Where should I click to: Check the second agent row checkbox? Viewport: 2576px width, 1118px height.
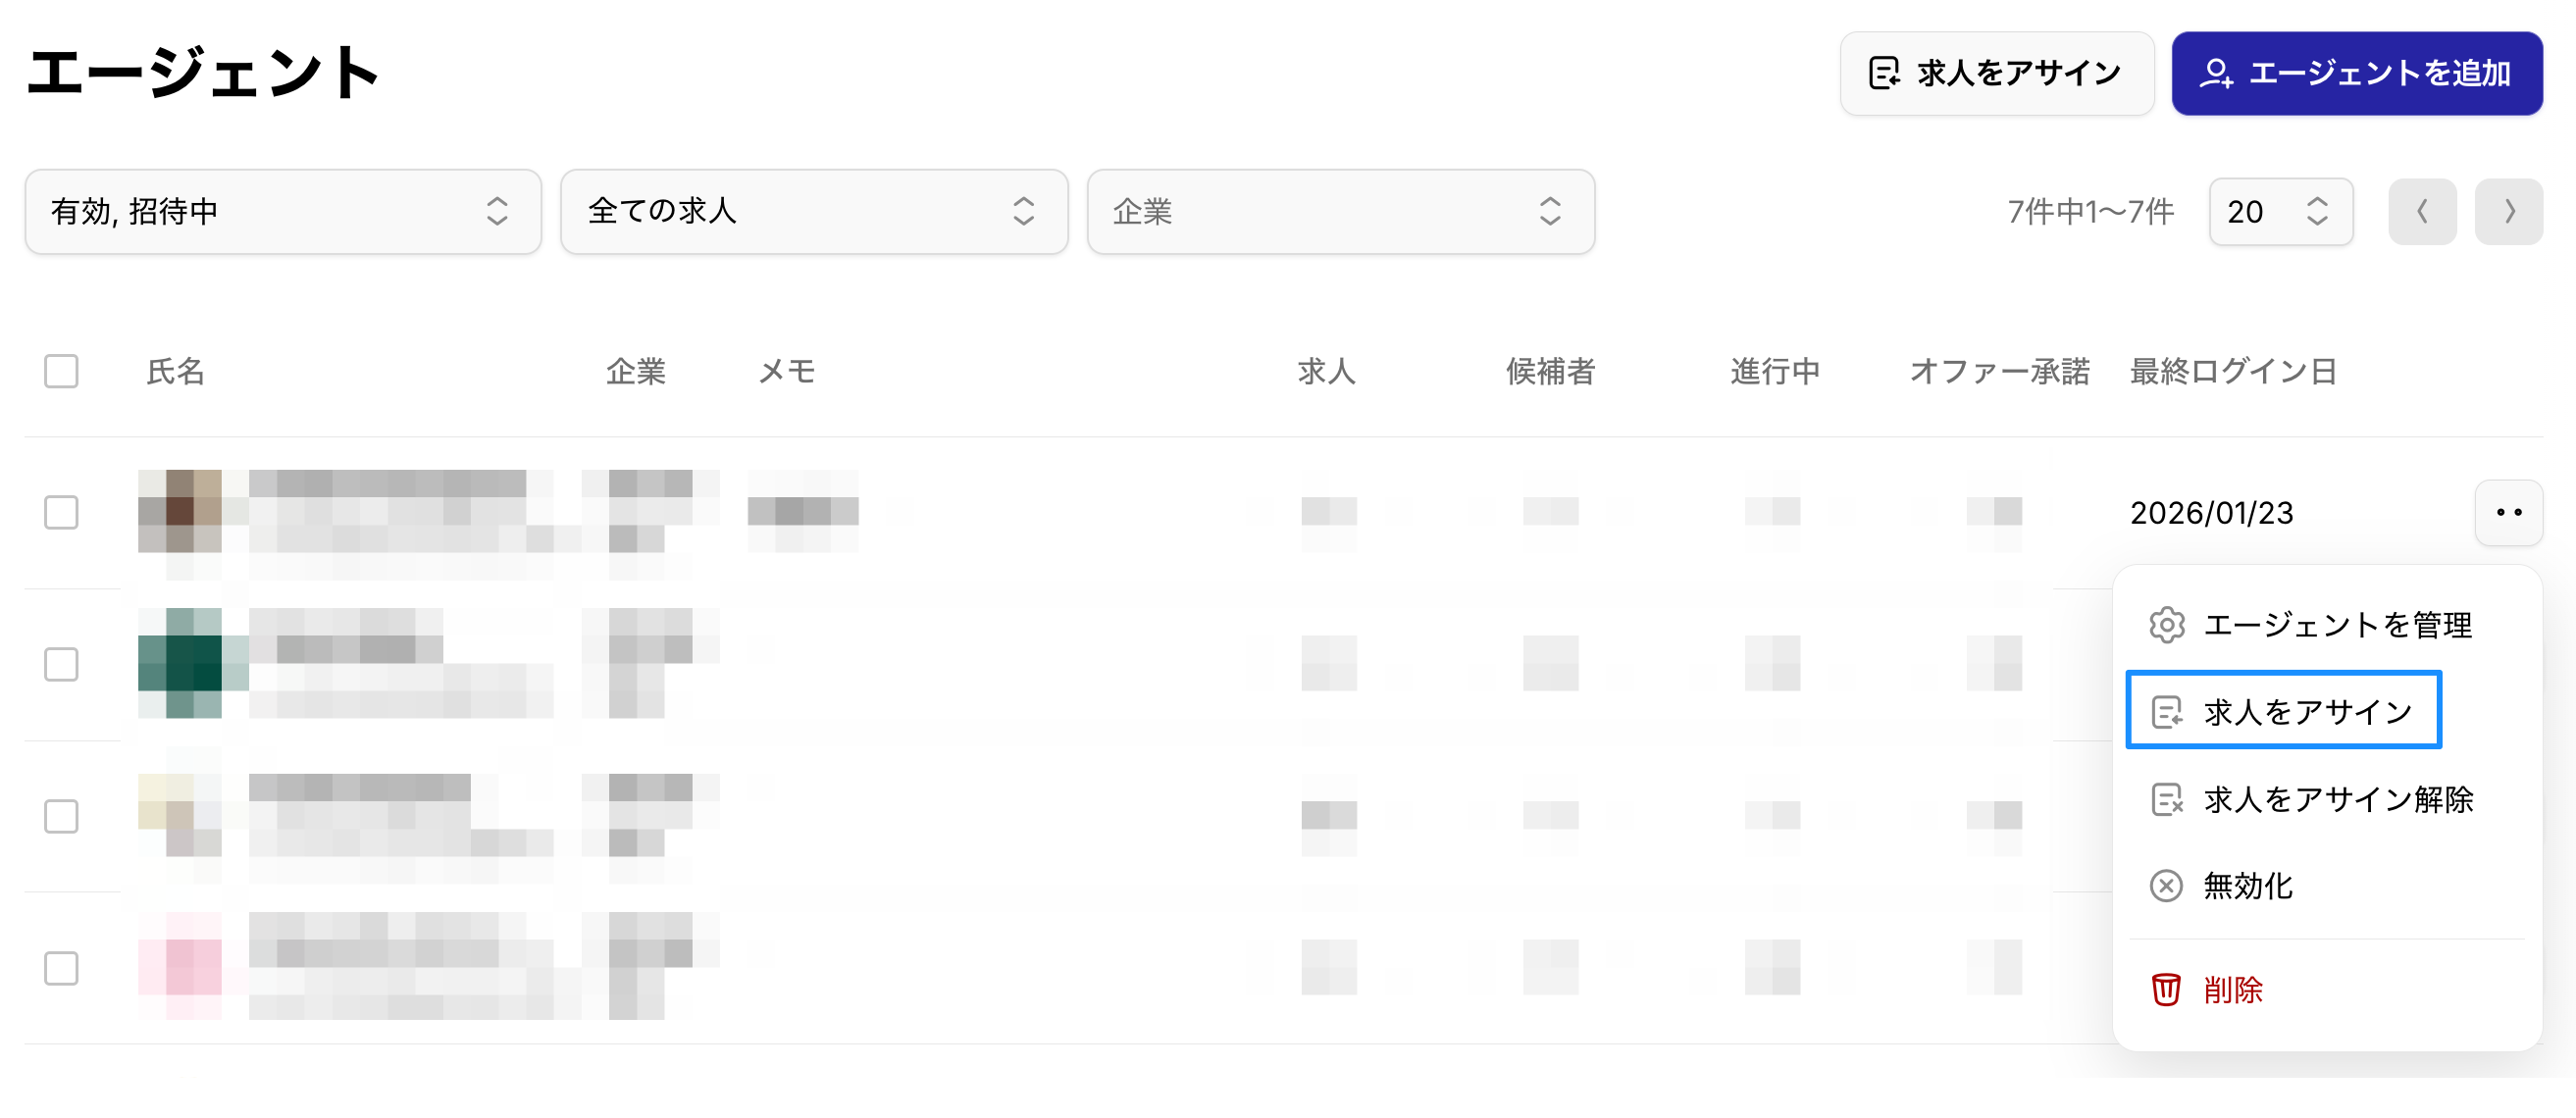pos(61,664)
